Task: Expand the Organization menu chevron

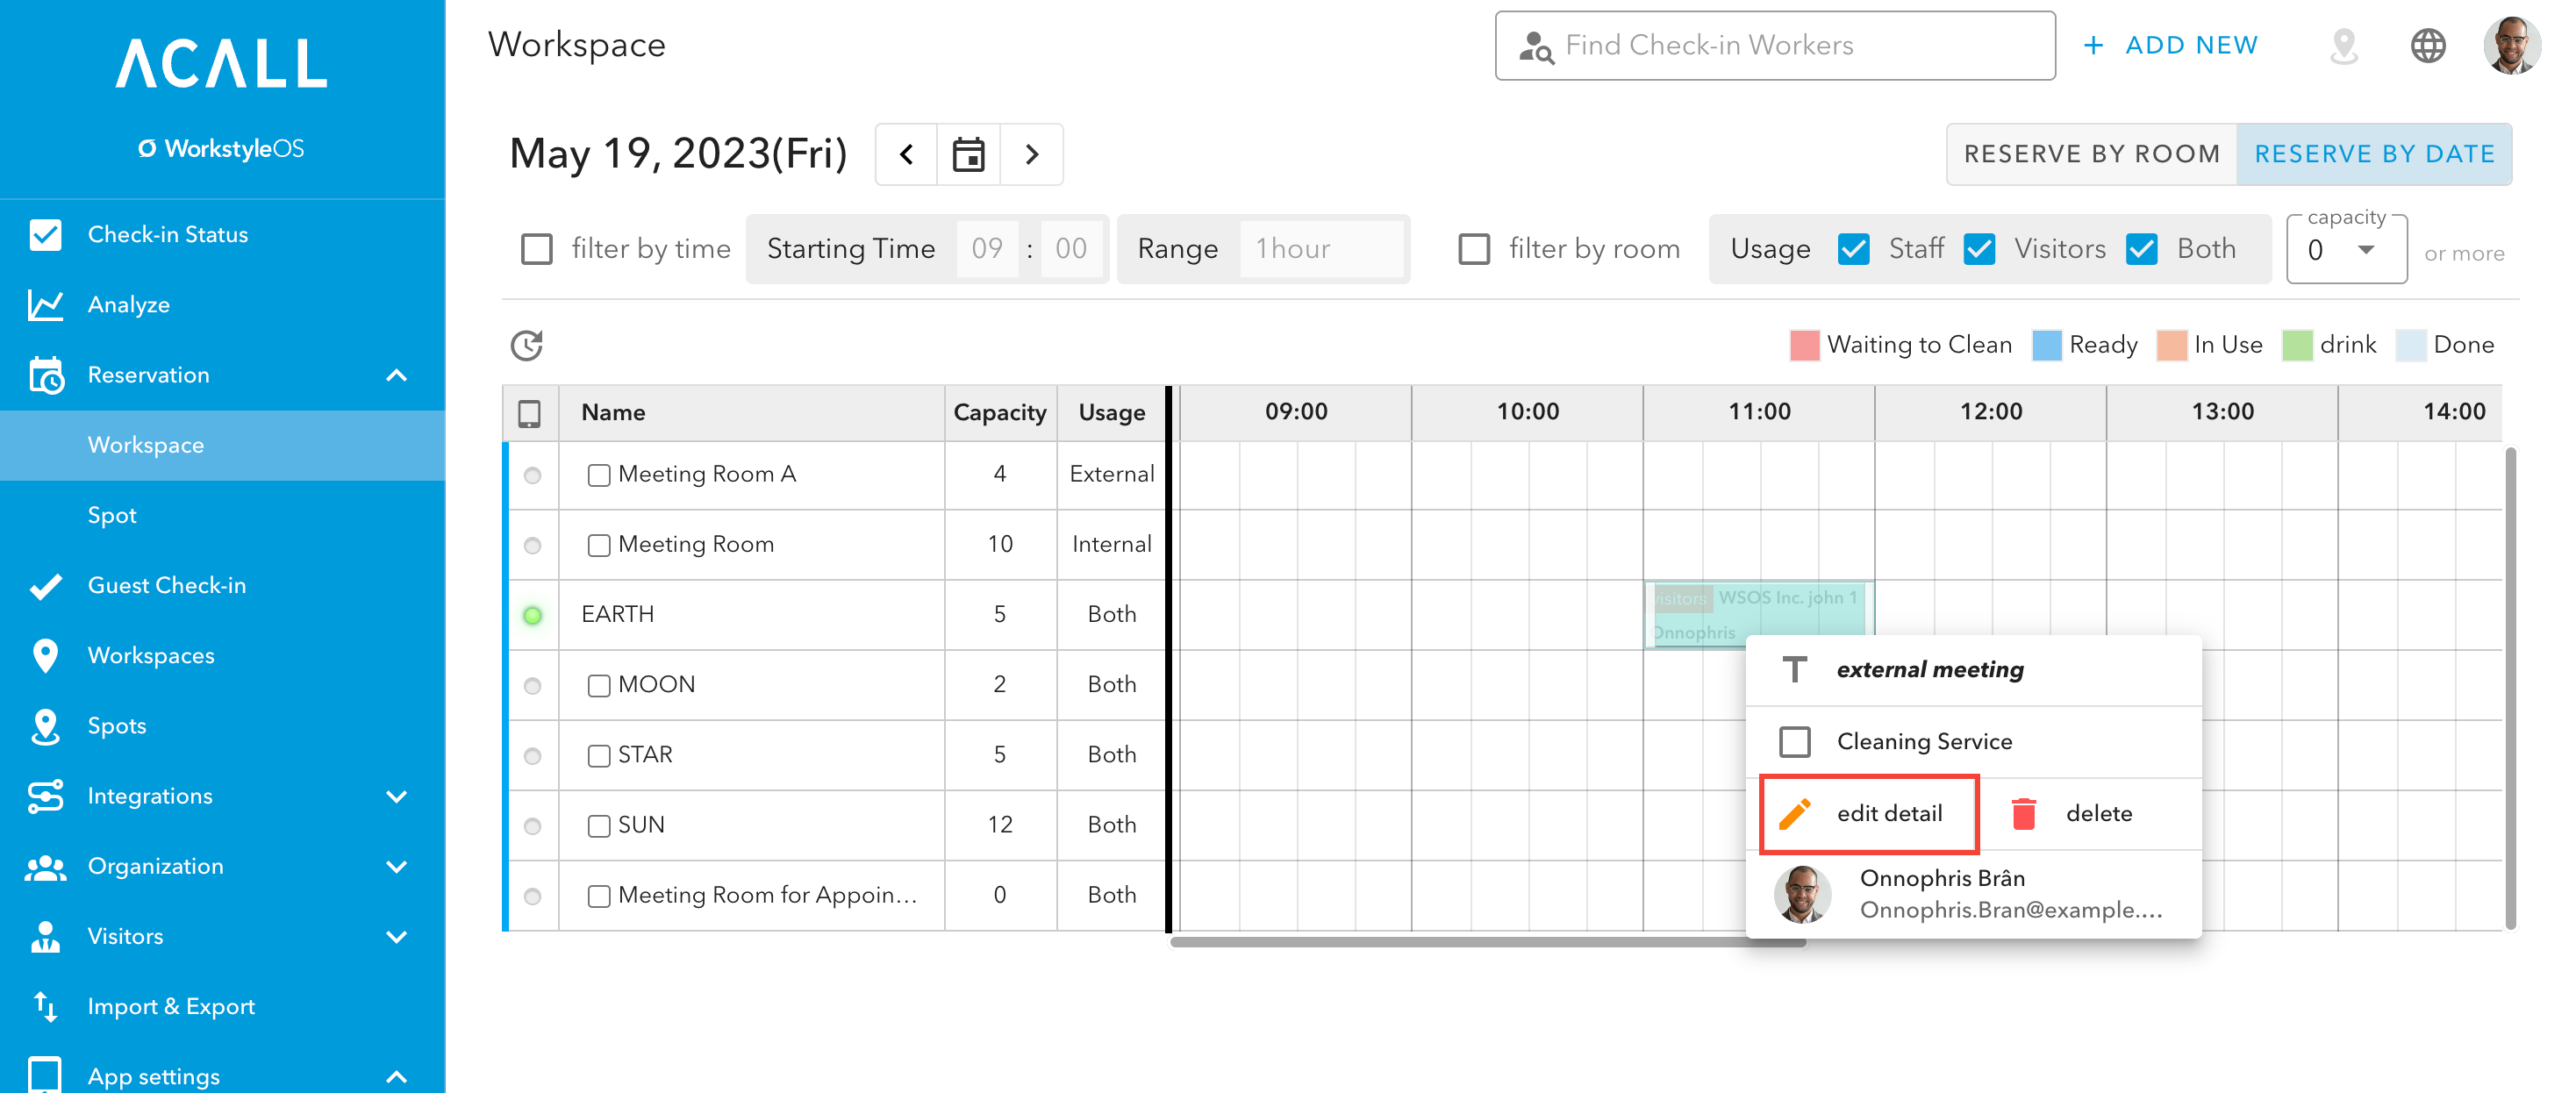Action: coord(396,867)
